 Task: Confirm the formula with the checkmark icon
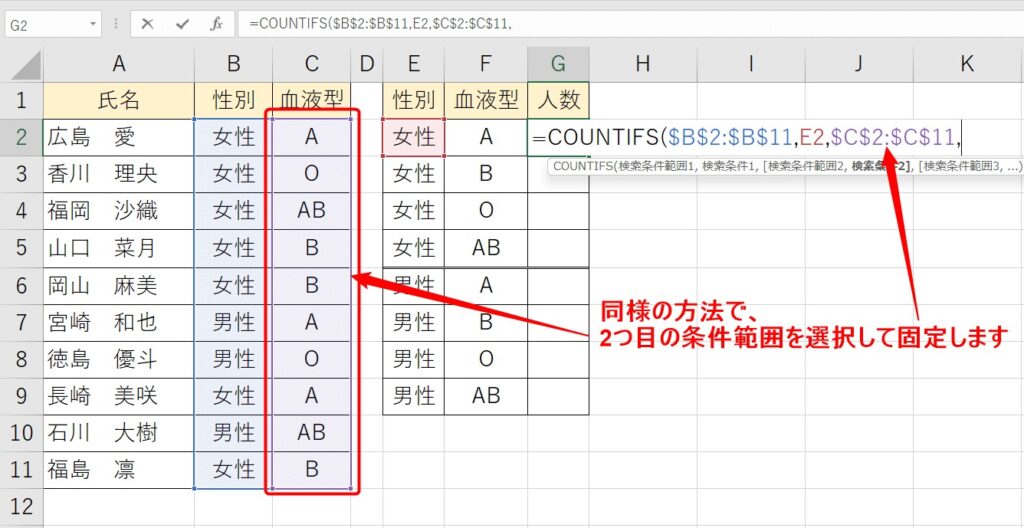182,23
